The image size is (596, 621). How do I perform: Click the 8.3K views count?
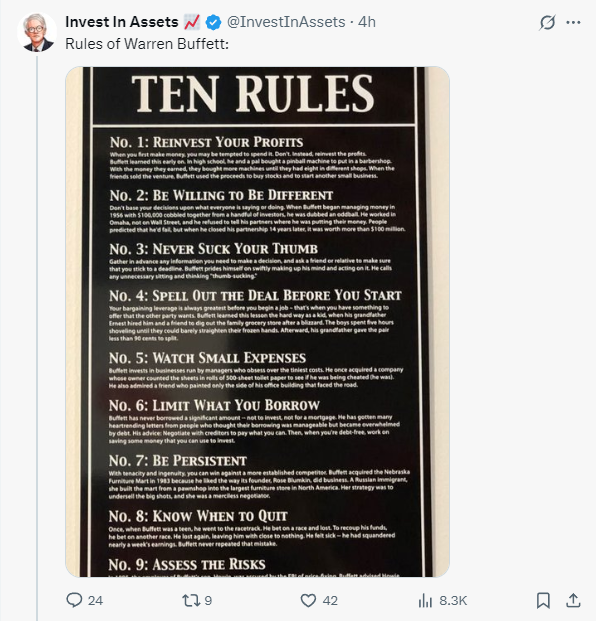(x=453, y=600)
